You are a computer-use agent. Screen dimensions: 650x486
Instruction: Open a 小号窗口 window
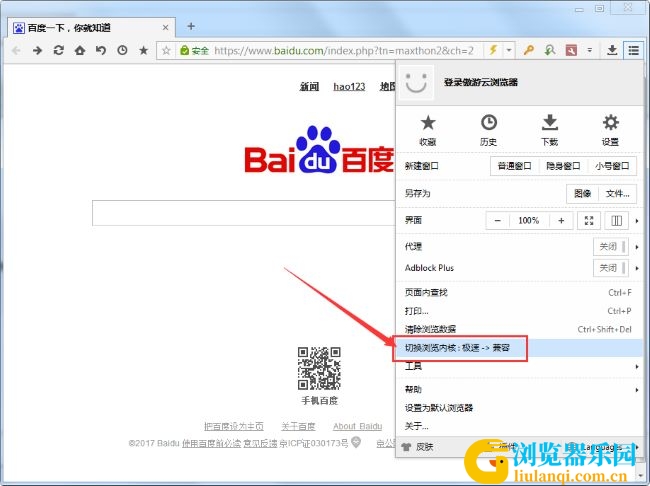(612, 166)
